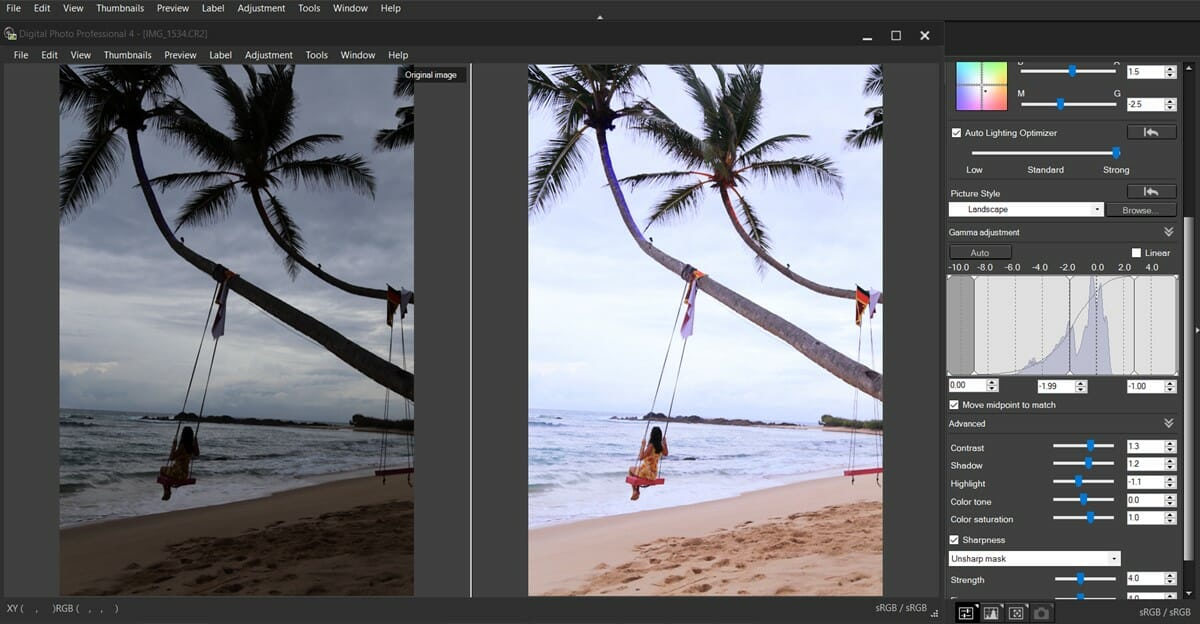The image size is (1200, 624).
Task: Click the Color saturation slider handle
Action: (1091, 518)
